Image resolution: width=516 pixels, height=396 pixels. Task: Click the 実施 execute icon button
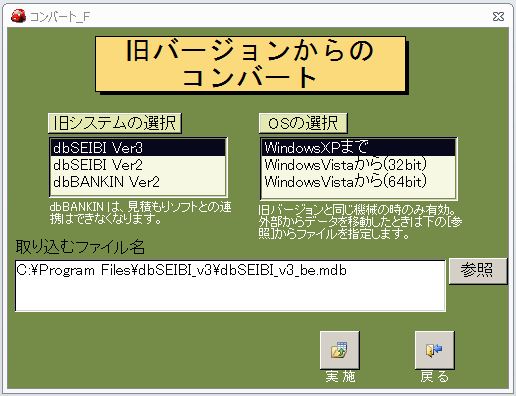tap(339, 350)
